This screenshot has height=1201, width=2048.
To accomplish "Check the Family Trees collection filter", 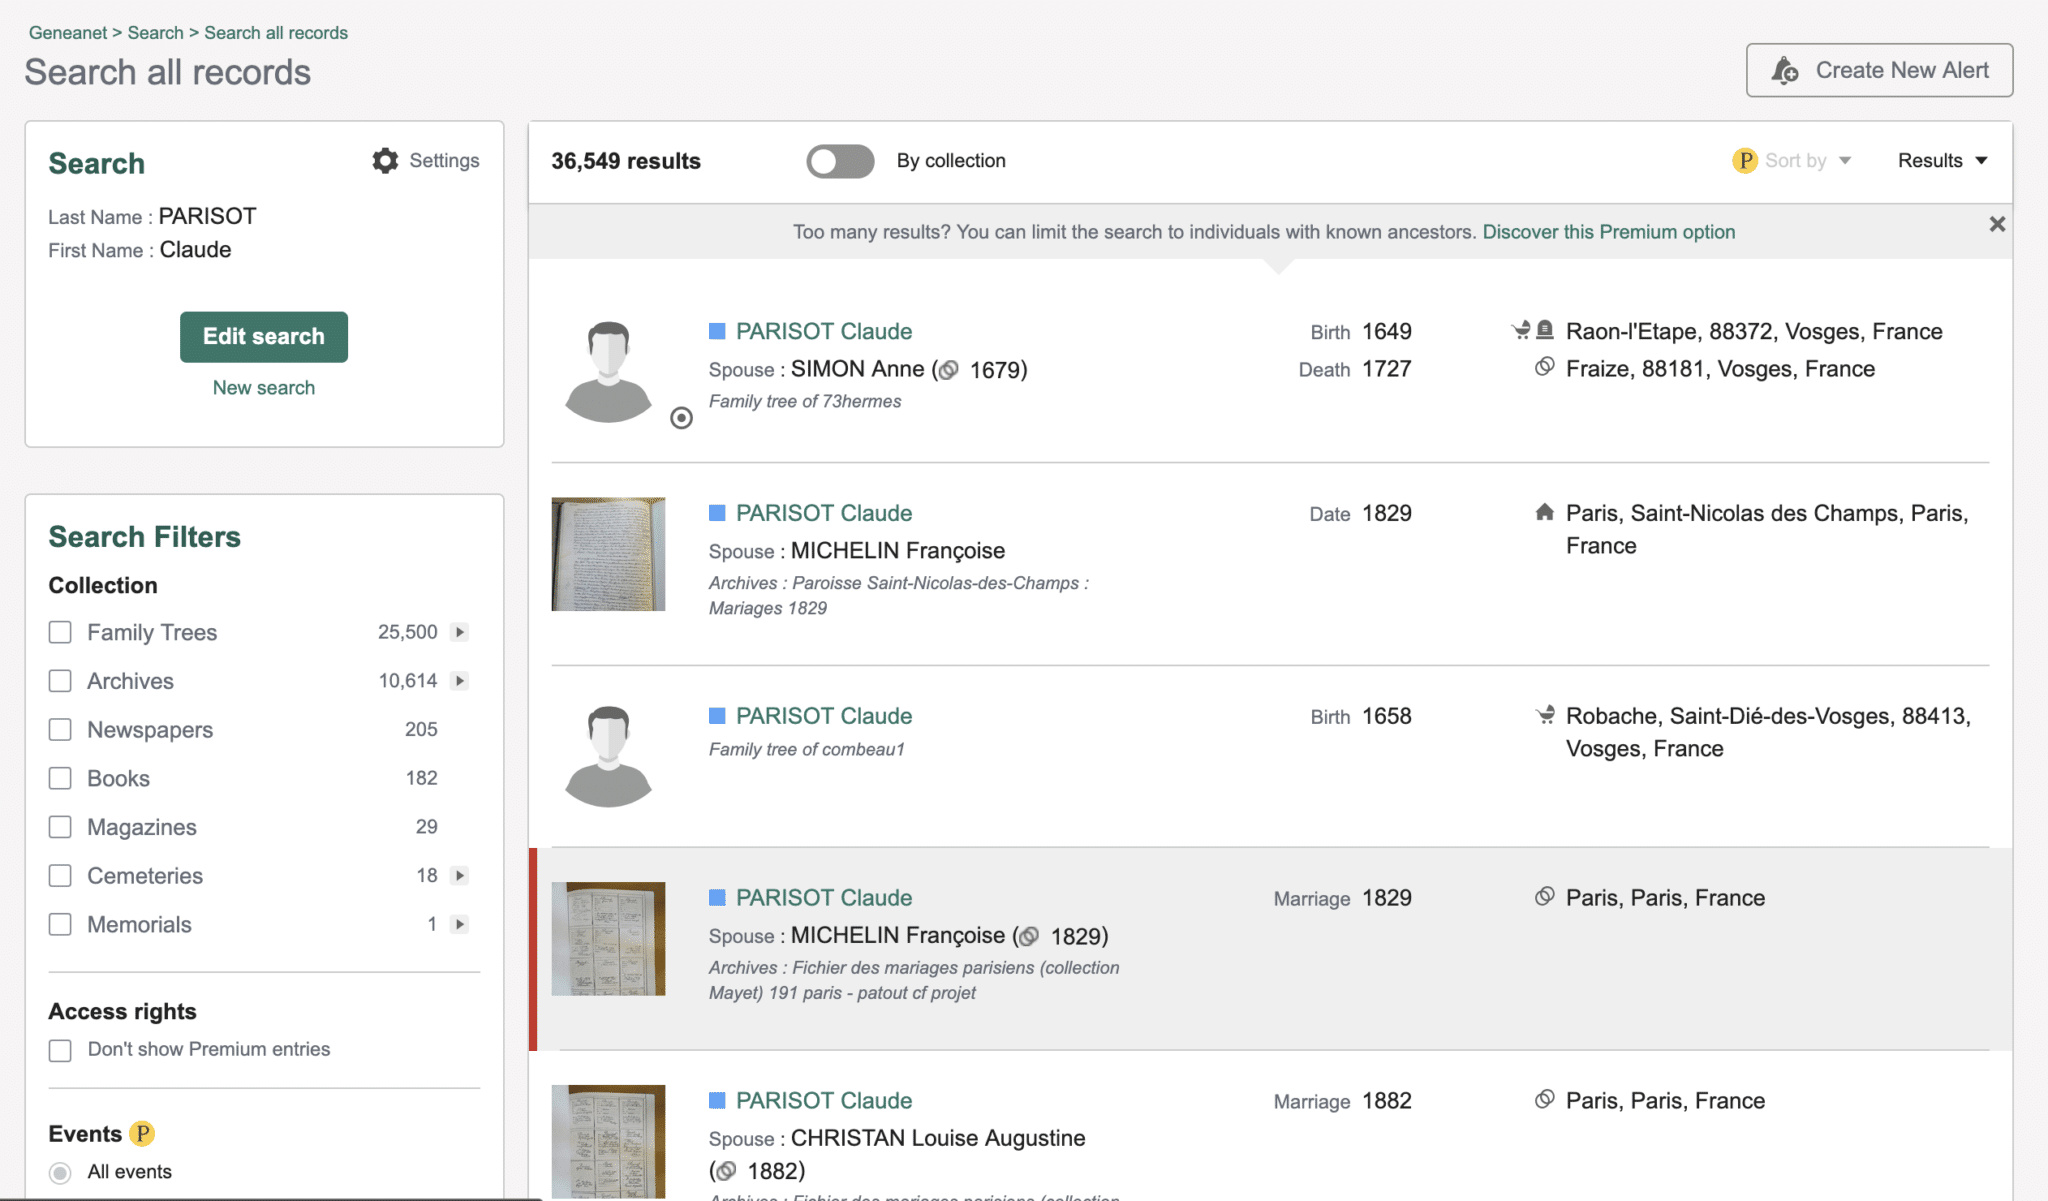I will point(60,632).
